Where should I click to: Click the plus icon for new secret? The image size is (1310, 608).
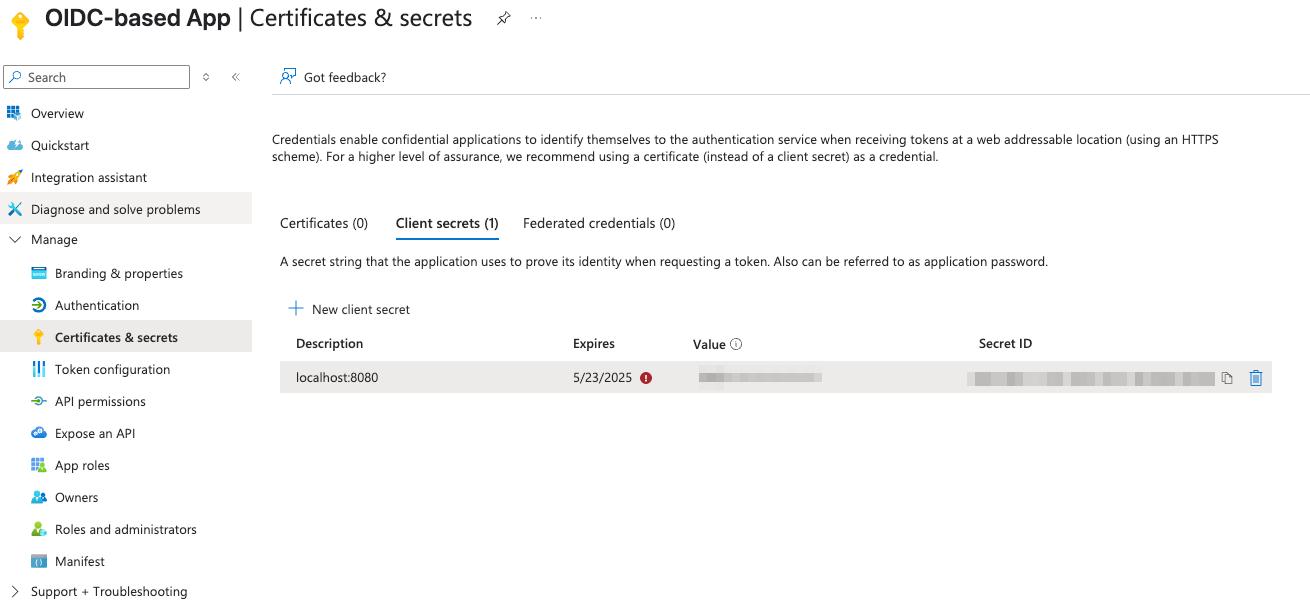click(296, 309)
